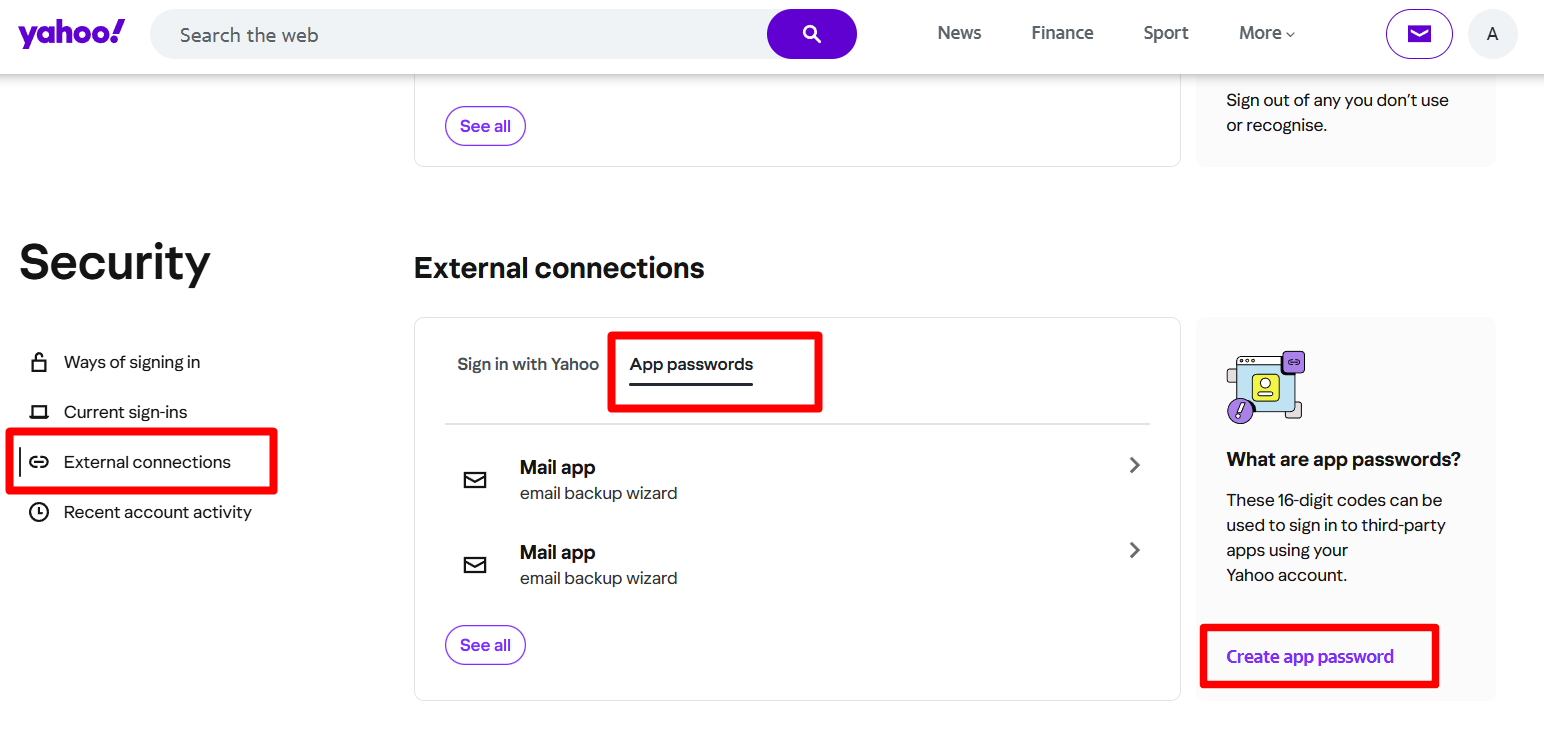Click the padlock icon beside Ways of signing in
This screenshot has height=747, width=1544.
coord(39,362)
